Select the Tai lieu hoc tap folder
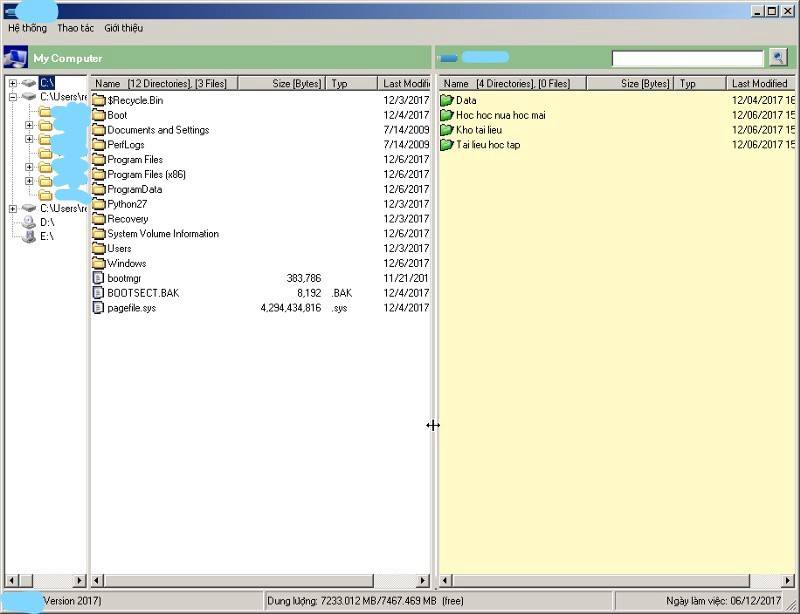This screenshot has width=800, height=614. click(x=487, y=145)
